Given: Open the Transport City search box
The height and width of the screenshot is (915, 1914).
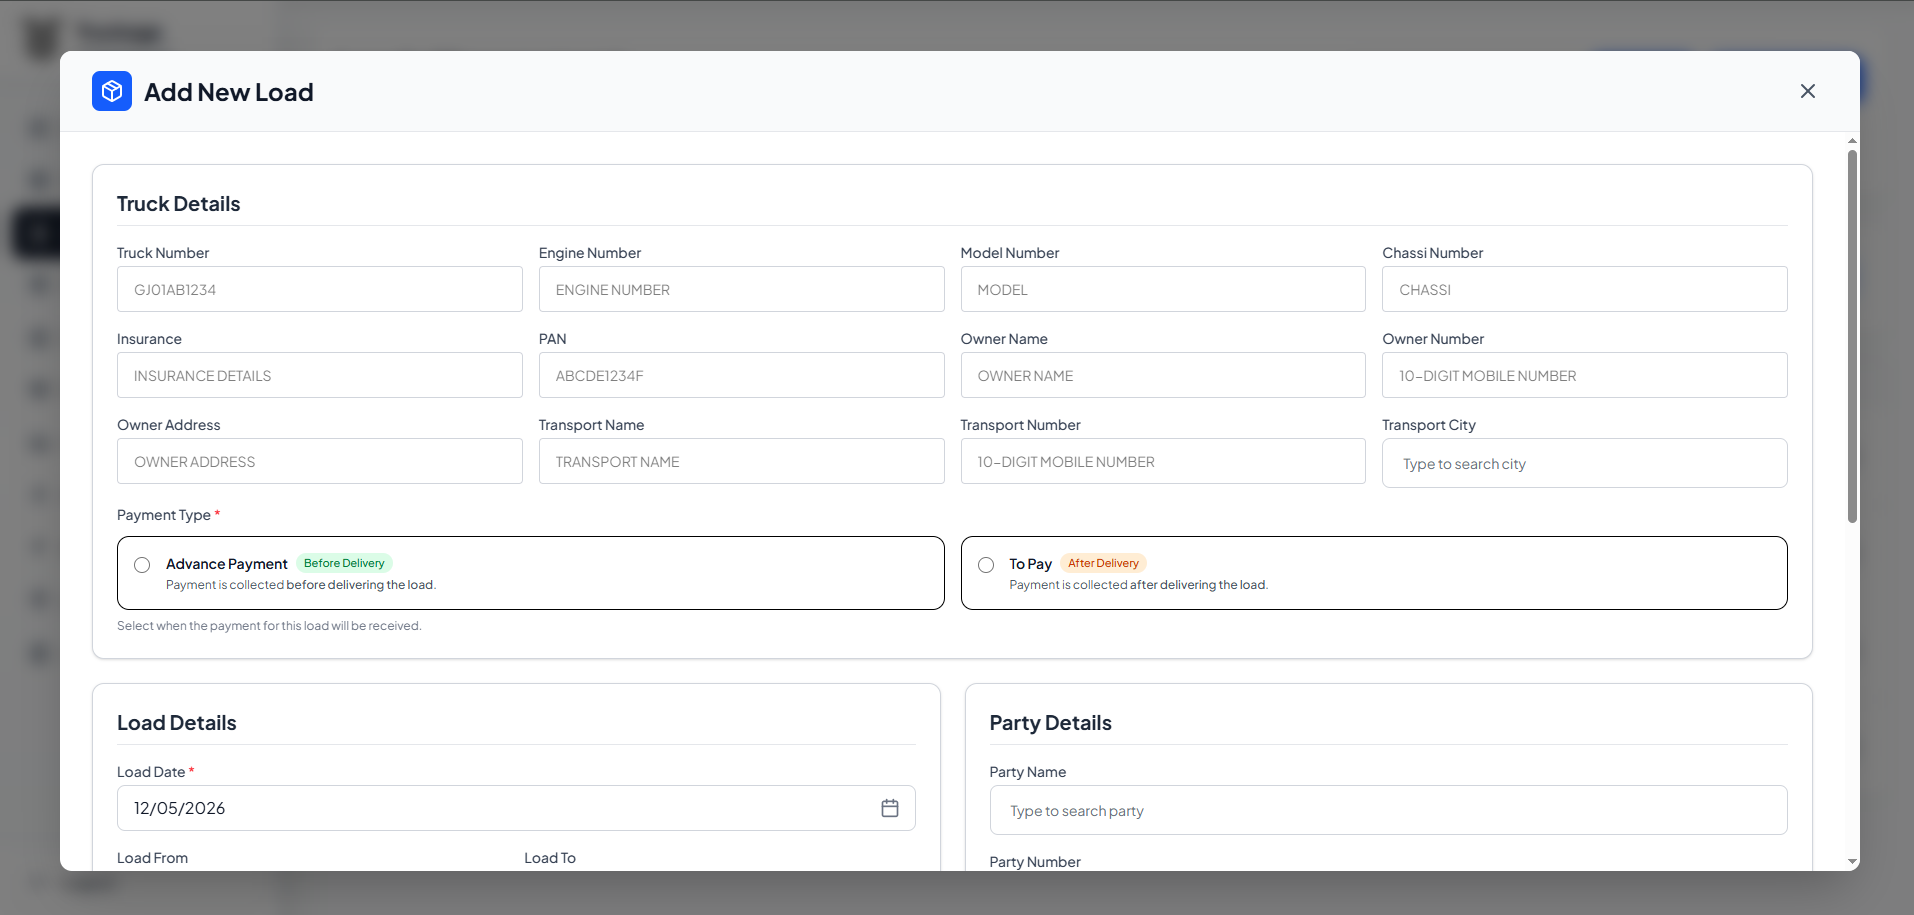Looking at the screenshot, I should pos(1585,463).
